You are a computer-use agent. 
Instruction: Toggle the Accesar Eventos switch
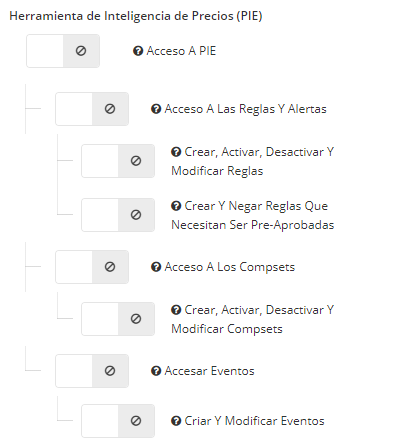coord(92,371)
